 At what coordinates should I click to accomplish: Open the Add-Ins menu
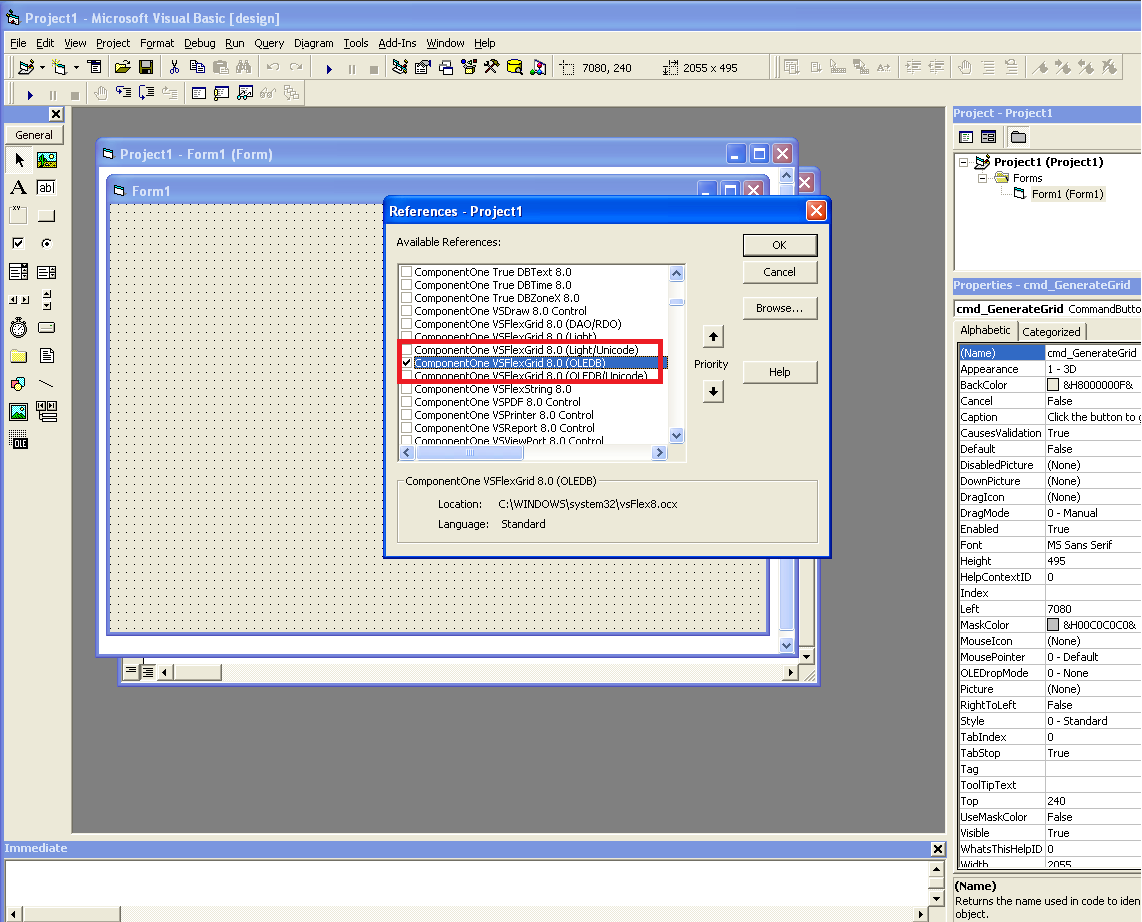point(397,43)
